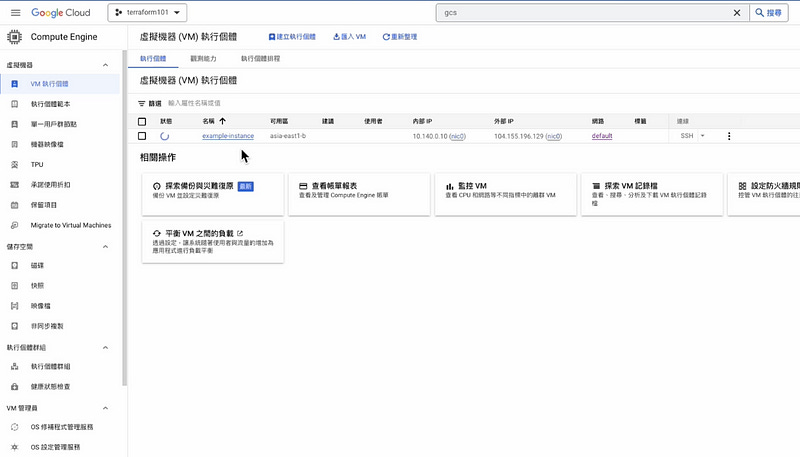Click the 機器映像檔 sidebar icon
This screenshot has width=800, height=457.
[x=14, y=144]
